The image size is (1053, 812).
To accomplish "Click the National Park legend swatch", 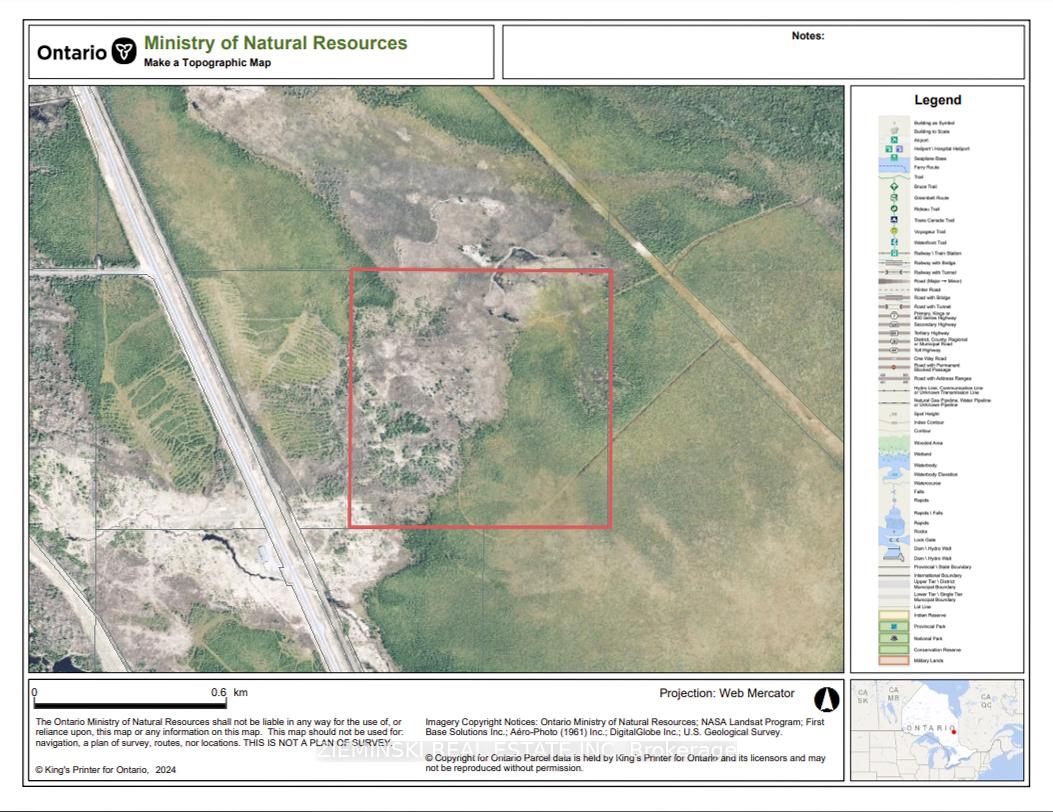I will [x=894, y=638].
